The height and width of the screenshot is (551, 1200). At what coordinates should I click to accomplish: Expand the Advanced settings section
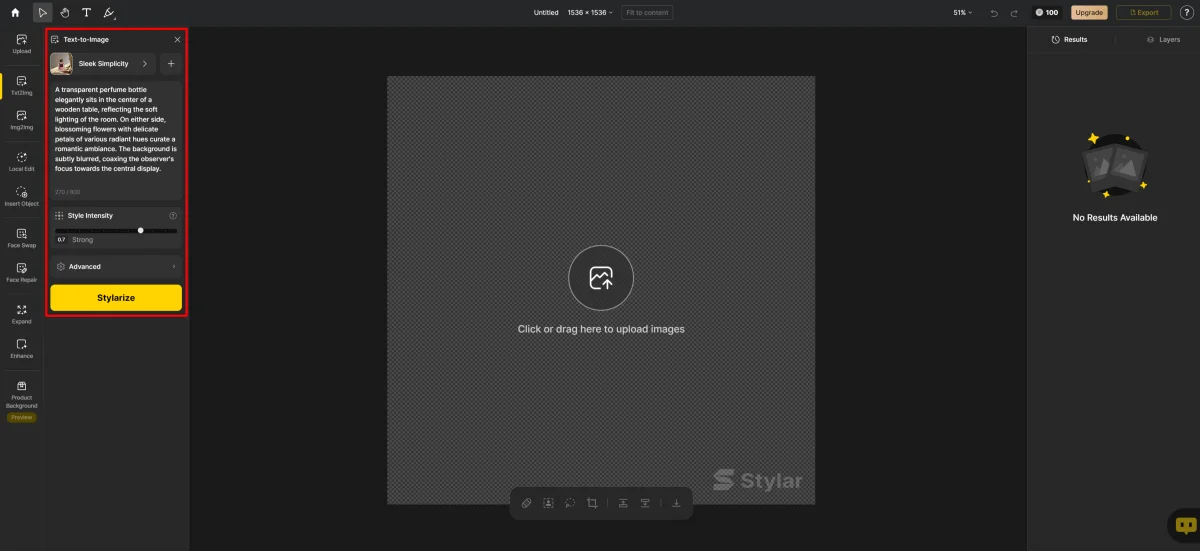pyautogui.click(x=116, y=266)
